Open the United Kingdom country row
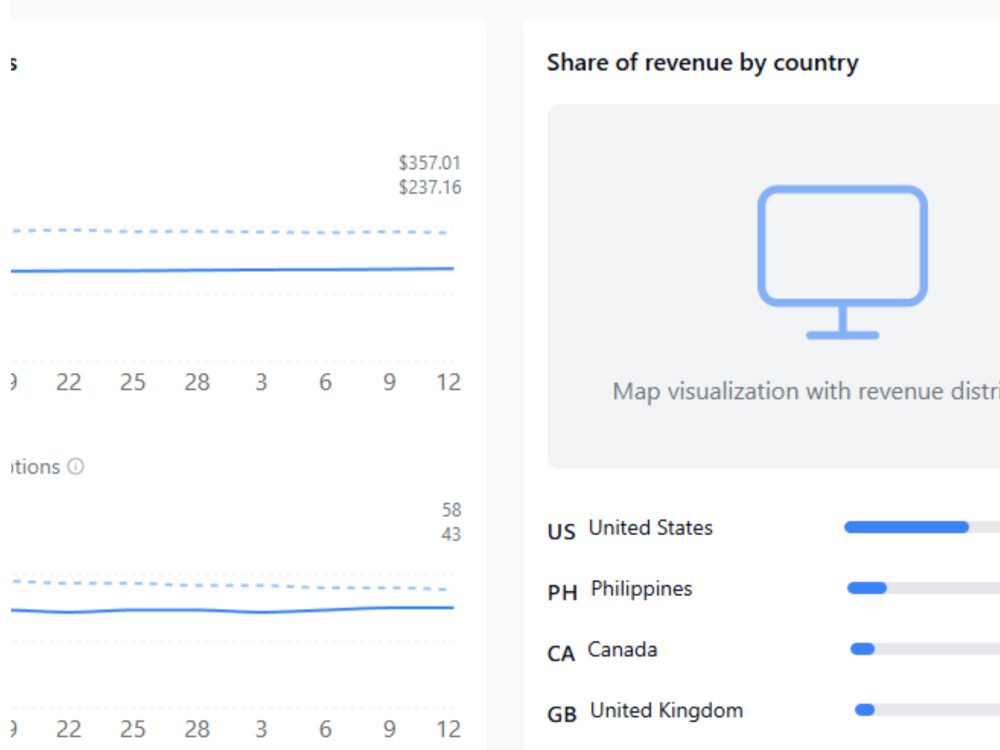1000x750 pixels. tap(774, 712)
